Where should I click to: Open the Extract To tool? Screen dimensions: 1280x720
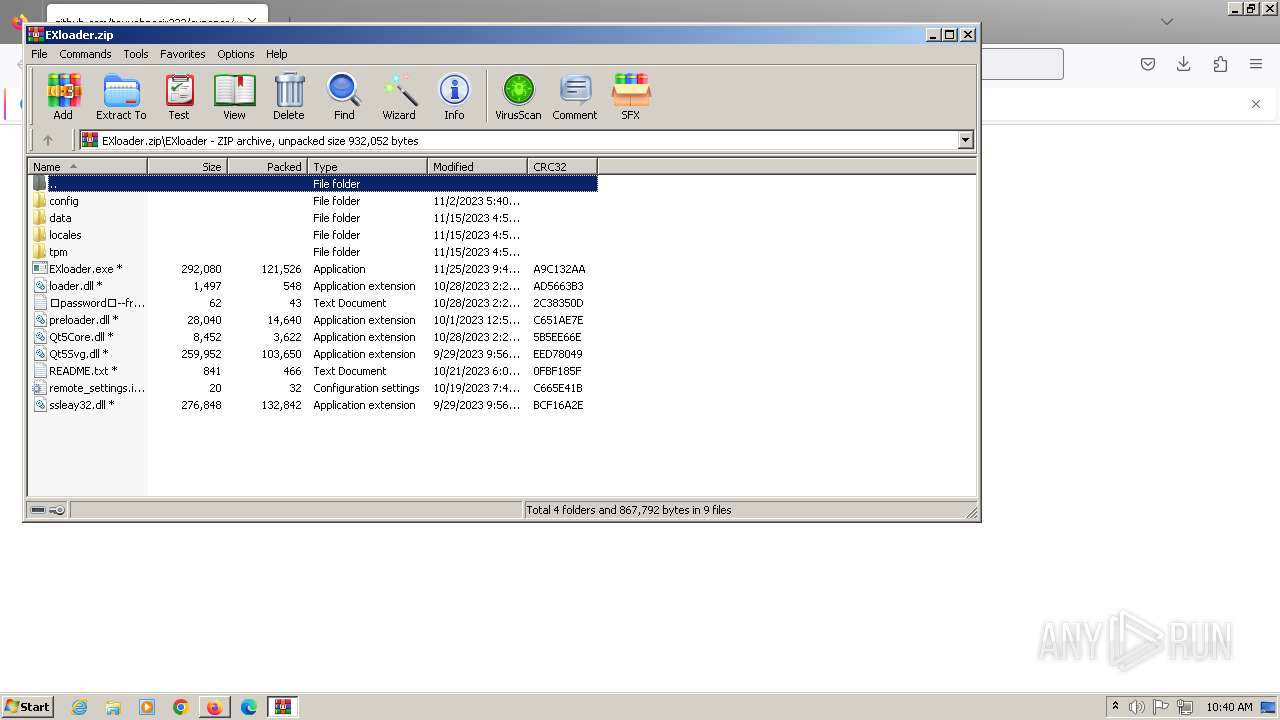pos(121,97)
